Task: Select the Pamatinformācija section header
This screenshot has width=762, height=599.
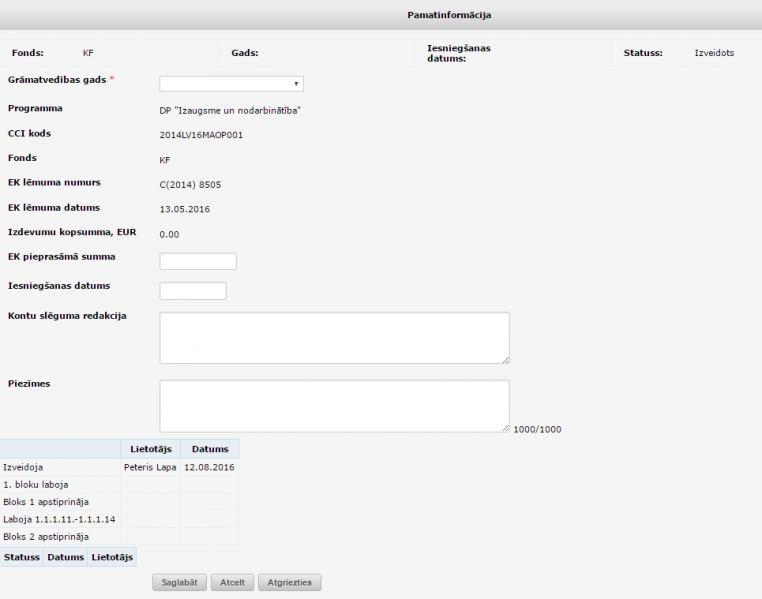Action: [449, 15]
